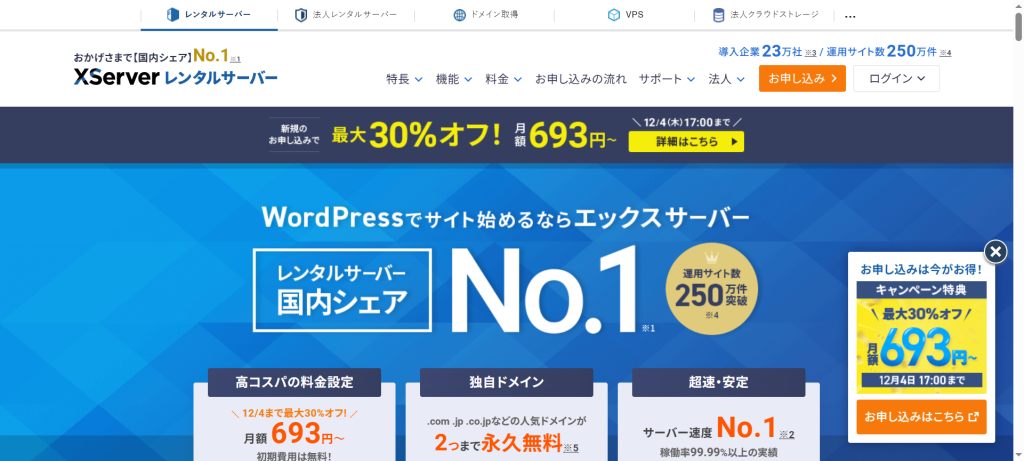The height and width of the screenshot is (461, 1024).
Task: Click the database icon for 法人クラウドストレージ
Action: pos(718,15)
